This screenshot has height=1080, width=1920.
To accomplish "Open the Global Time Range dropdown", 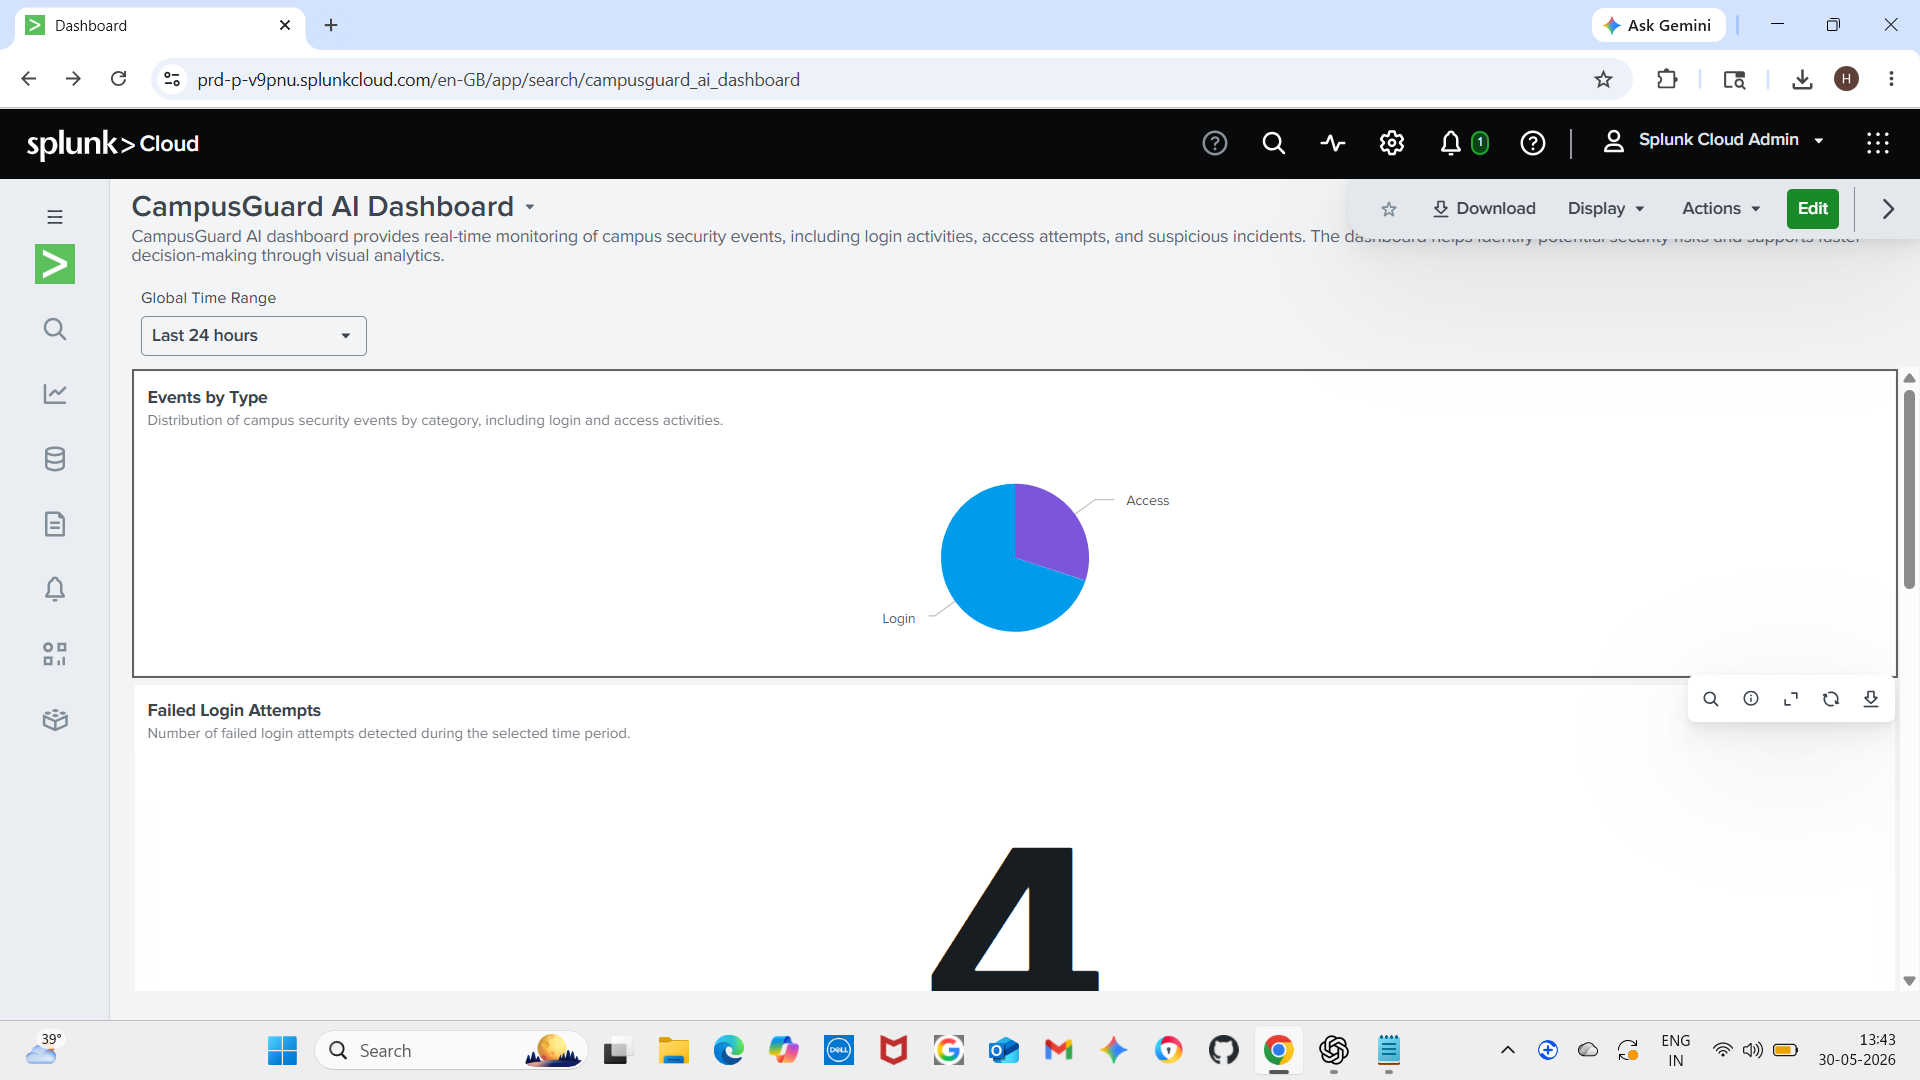I will 254,336.
